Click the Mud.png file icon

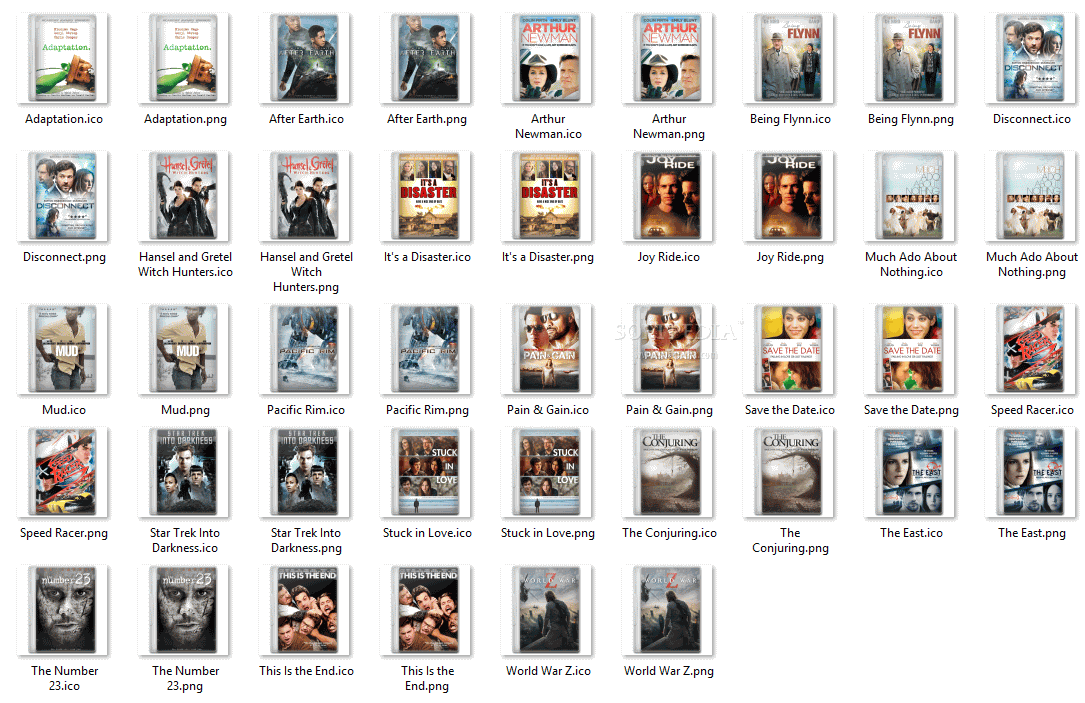(185, 349)
